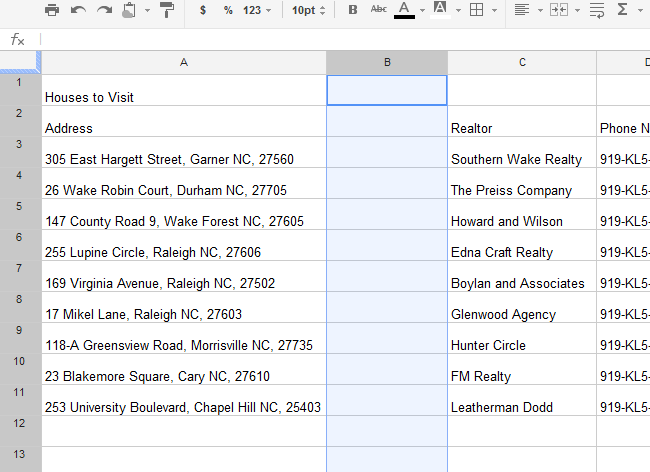Open the clipboard dropdown arrow
The image size is (650, 472).
[148, 10]
